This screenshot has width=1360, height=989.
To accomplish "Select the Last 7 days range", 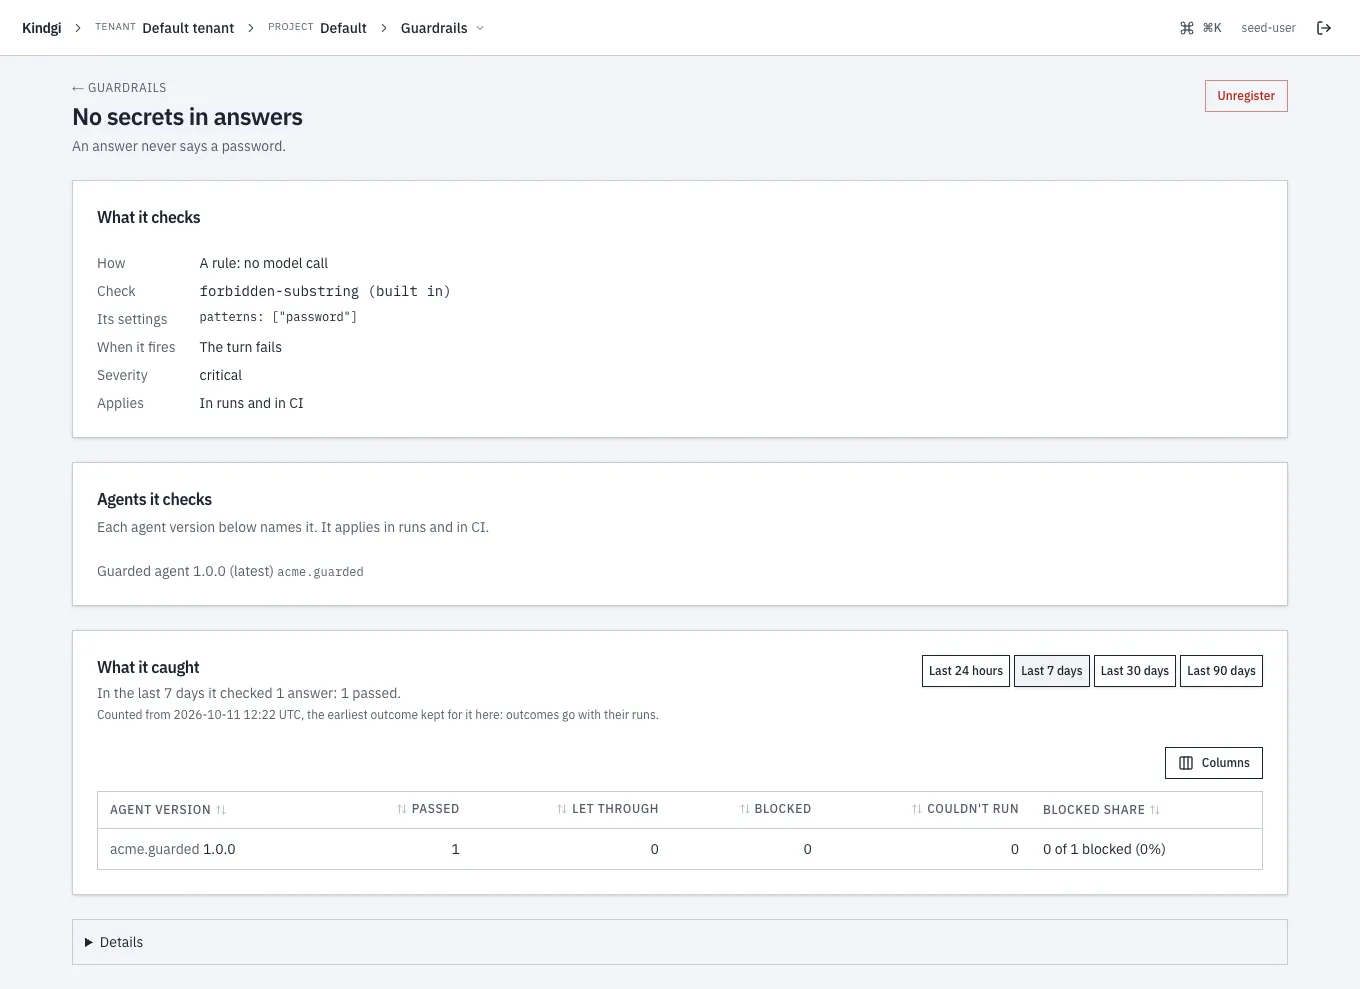I will tap(1052, 671).
